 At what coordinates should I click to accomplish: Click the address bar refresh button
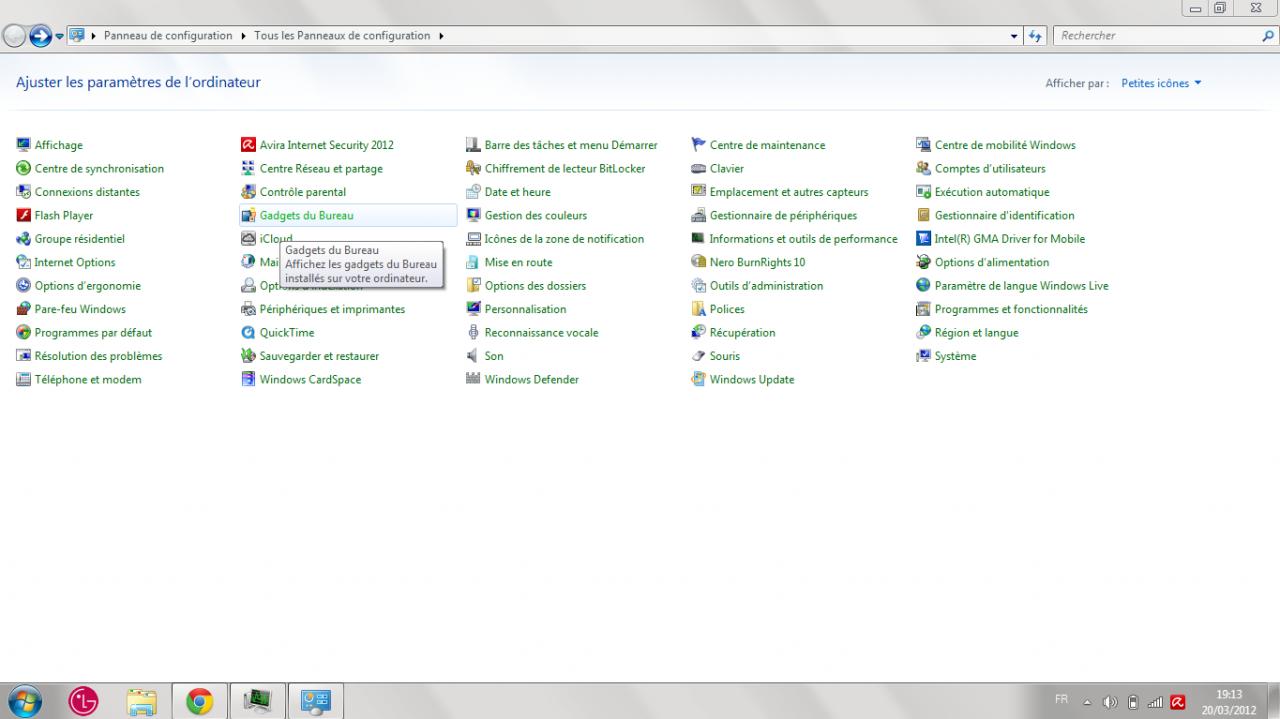pos(1036,36)
